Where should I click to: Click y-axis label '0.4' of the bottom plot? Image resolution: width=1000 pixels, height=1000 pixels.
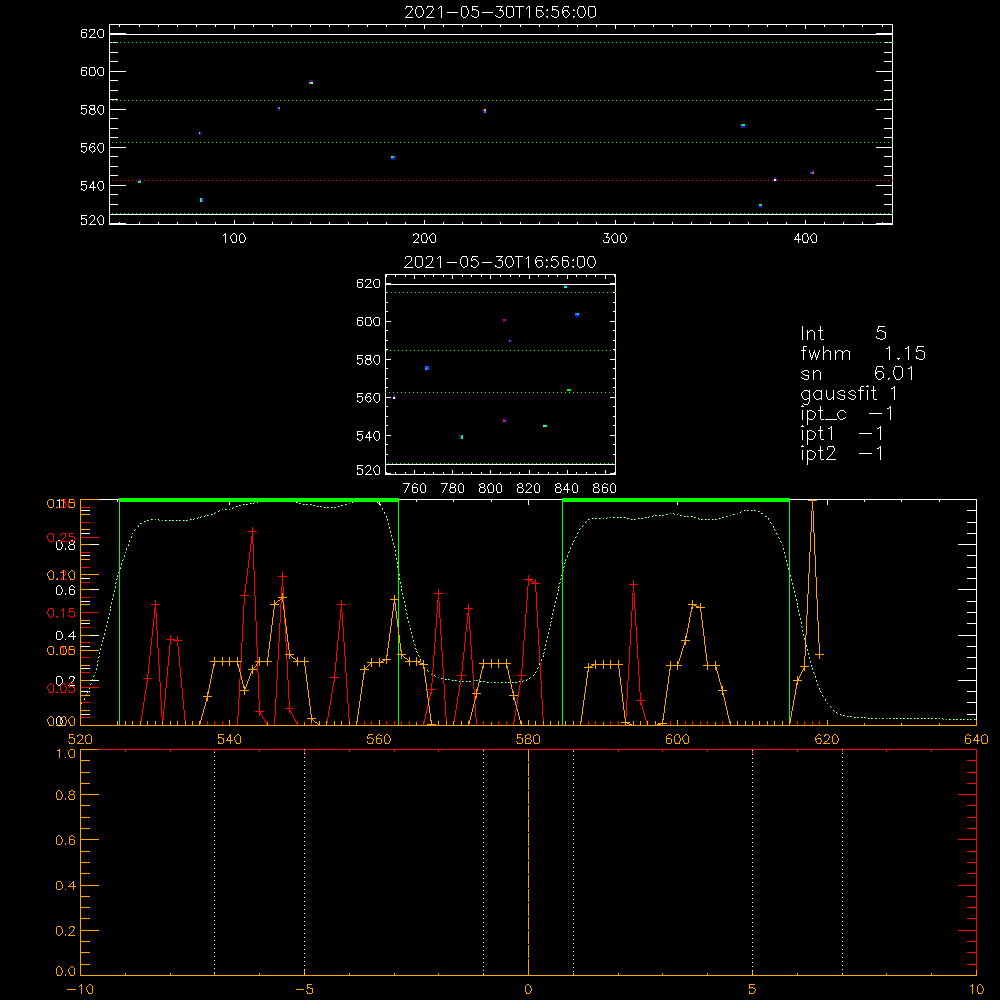pyautogui.click(x=66, y=885)
